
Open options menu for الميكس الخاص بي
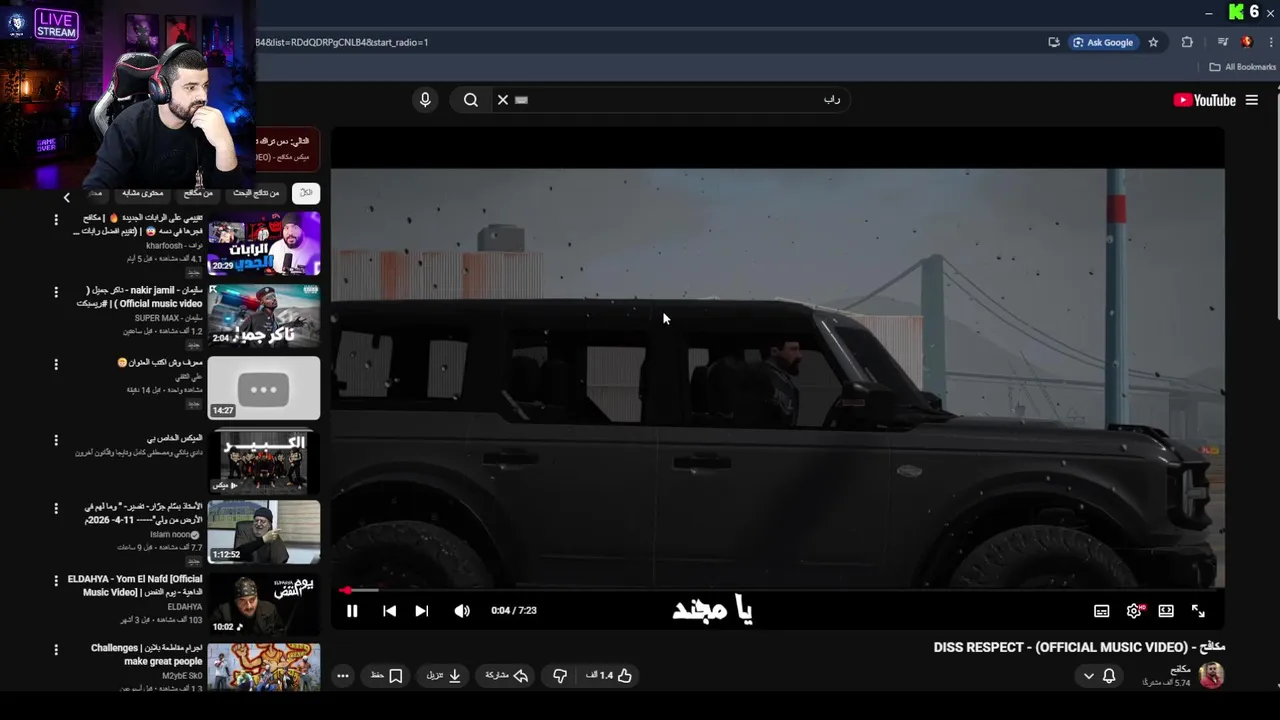tap(56, 440)
